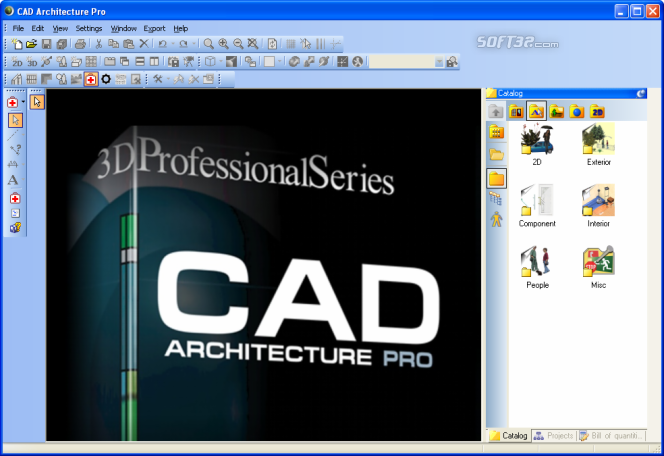
Task: Click the Copy icon
Action: pos(113,44)
